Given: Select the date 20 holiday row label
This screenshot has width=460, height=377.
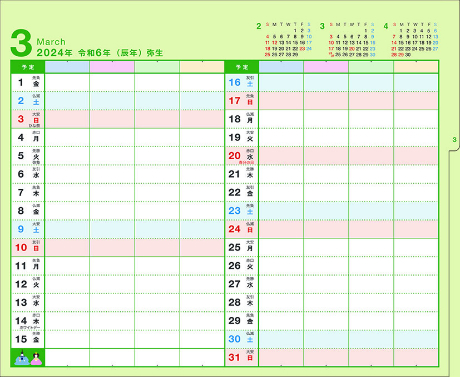Looking at the screenshot, I should (242, 156).
